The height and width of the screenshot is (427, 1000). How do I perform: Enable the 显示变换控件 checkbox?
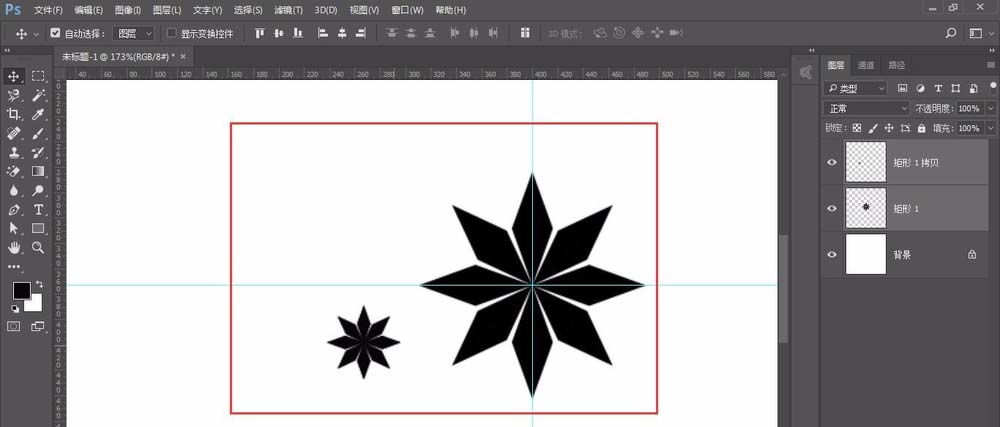[171, 33]
